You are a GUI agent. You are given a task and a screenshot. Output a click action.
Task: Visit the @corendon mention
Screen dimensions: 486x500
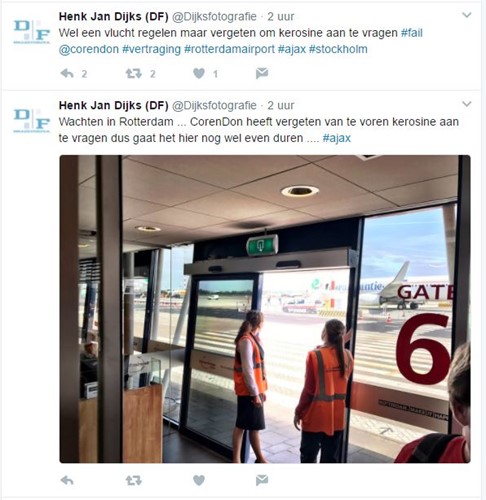pyautogui.click(x=89, y=49)
